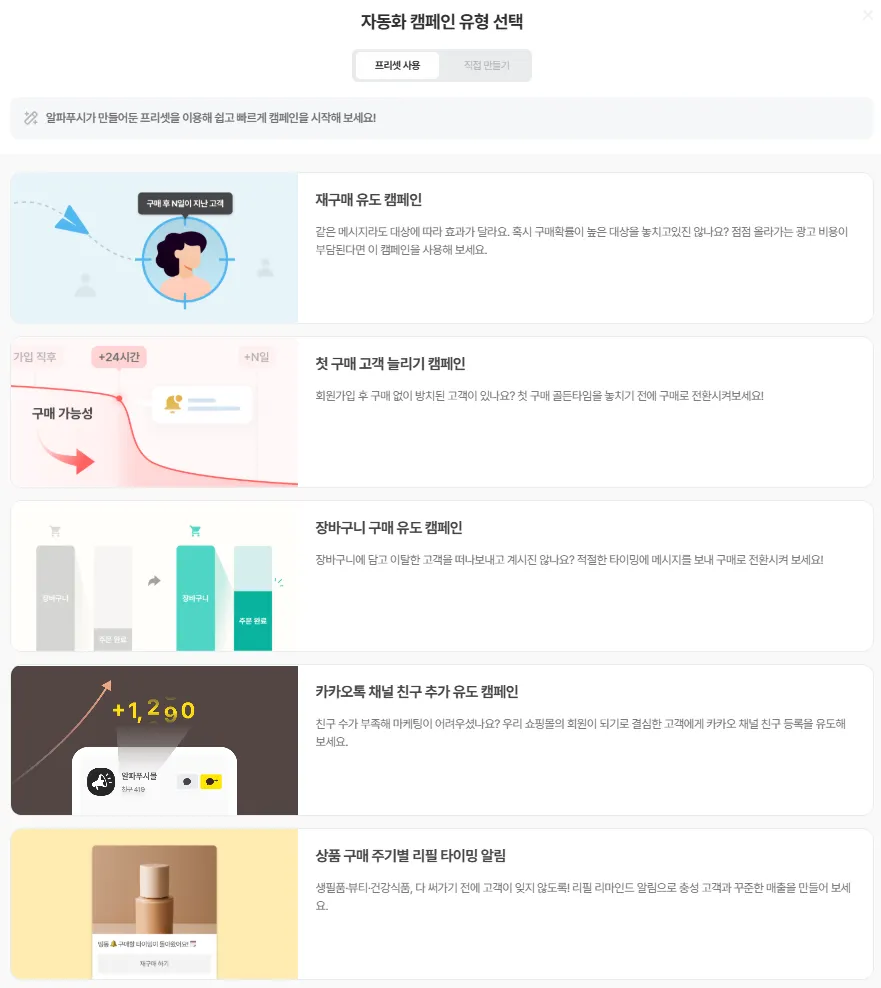Click the 구매 후 N일이 지난 고객 tooltip label
Image resolution: width=881 pixels, height=988 pixels.
[185, 204]
